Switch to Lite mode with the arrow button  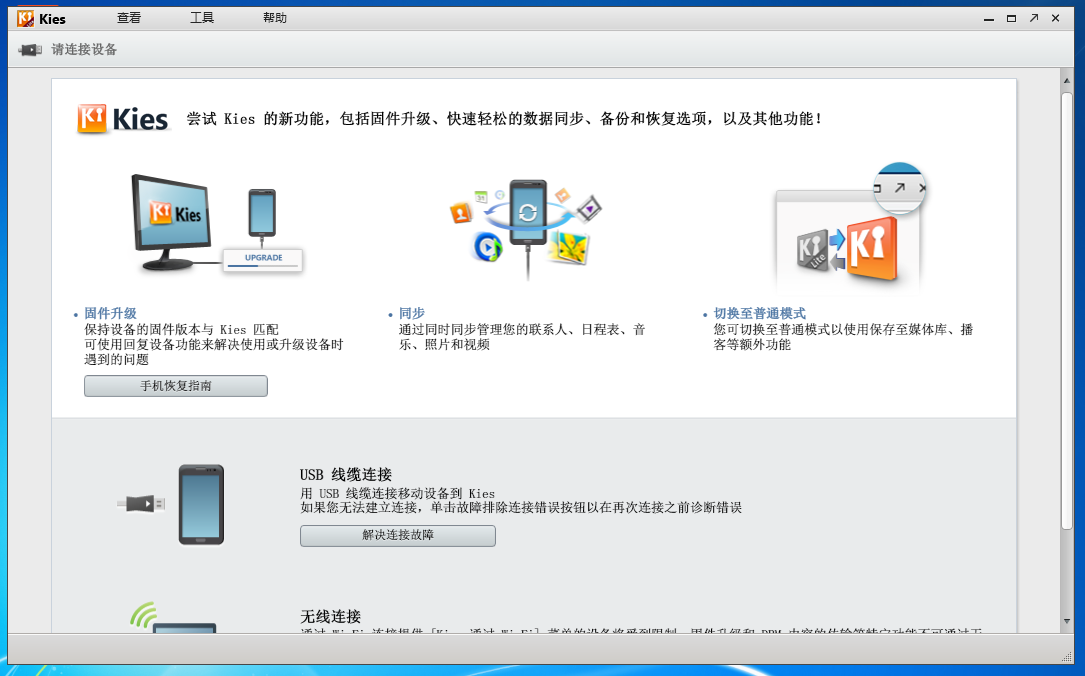click(1034, 18)
